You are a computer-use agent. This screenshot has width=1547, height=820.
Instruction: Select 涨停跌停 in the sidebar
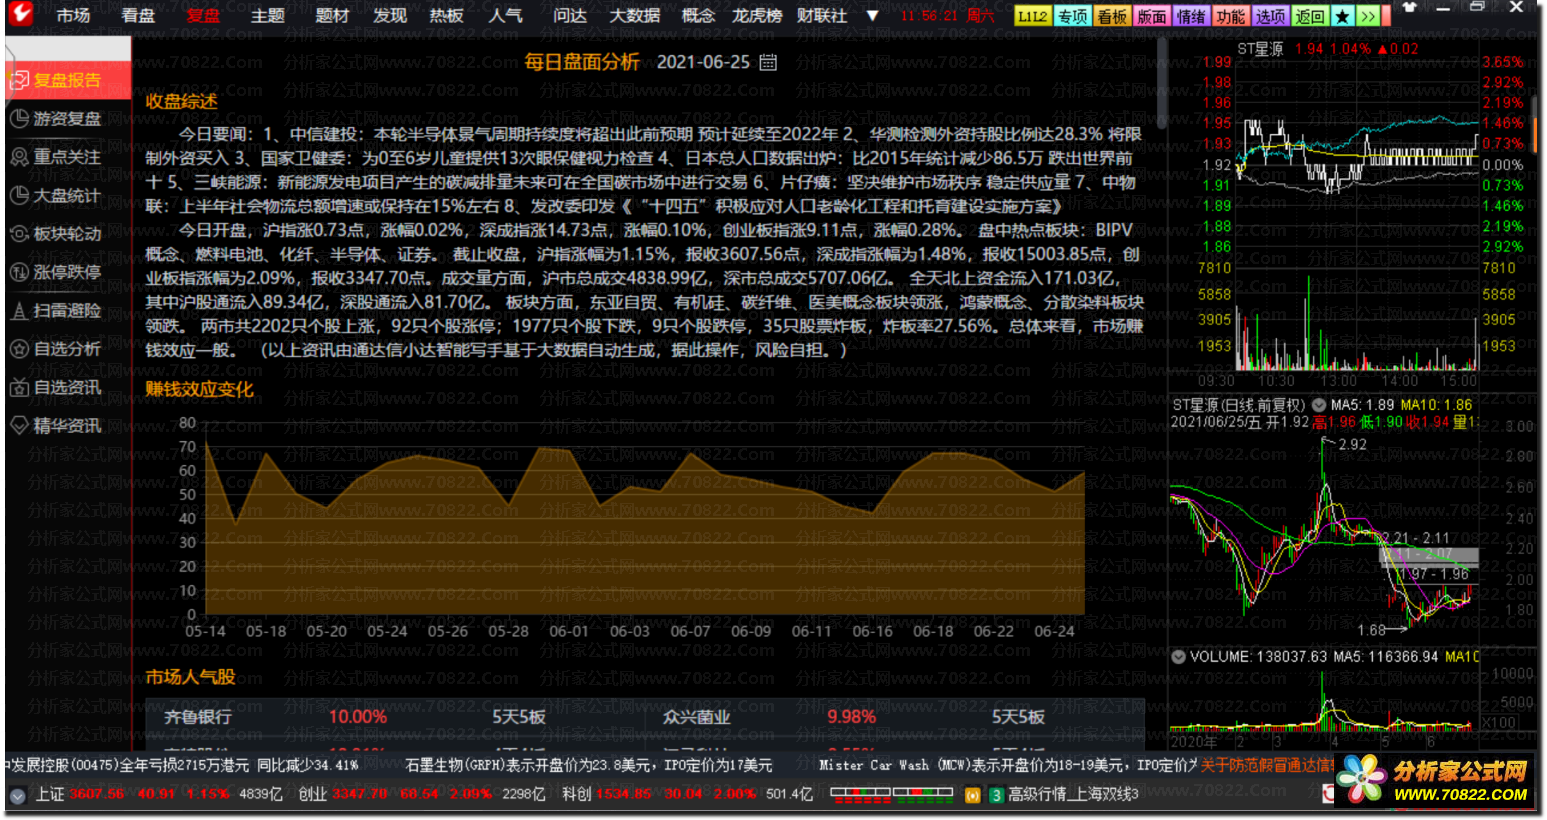(x=66, y=271)
